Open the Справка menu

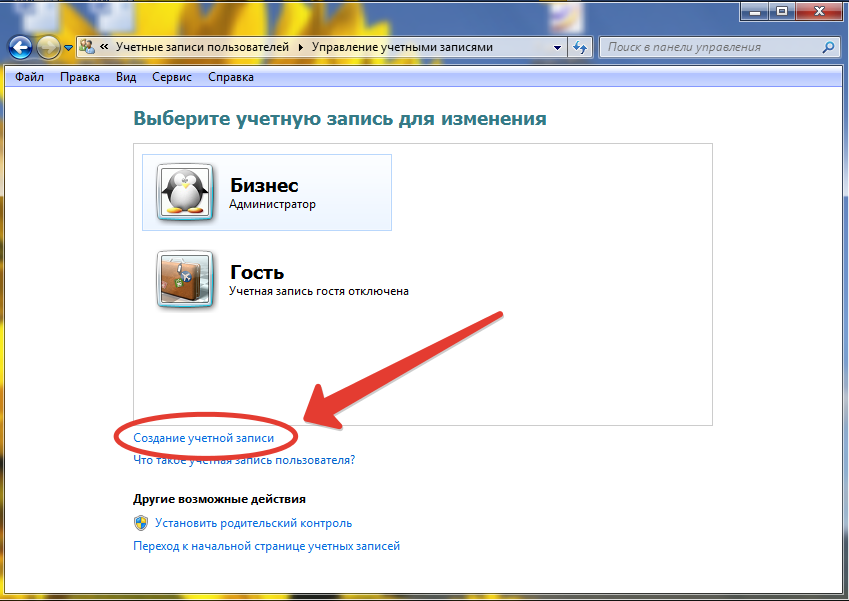point(231,77)
